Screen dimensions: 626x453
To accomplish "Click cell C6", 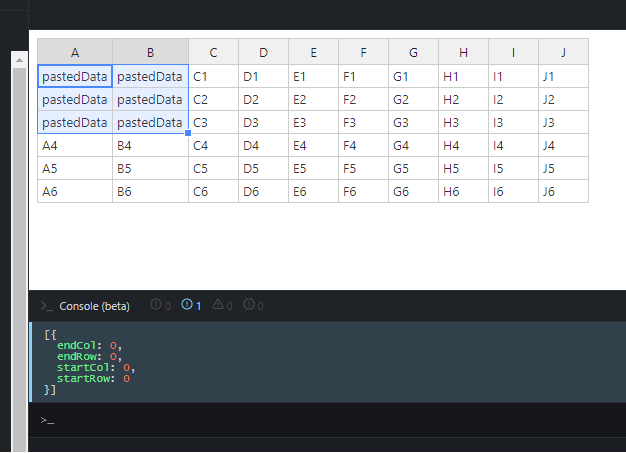I will (x=214, y=192).
